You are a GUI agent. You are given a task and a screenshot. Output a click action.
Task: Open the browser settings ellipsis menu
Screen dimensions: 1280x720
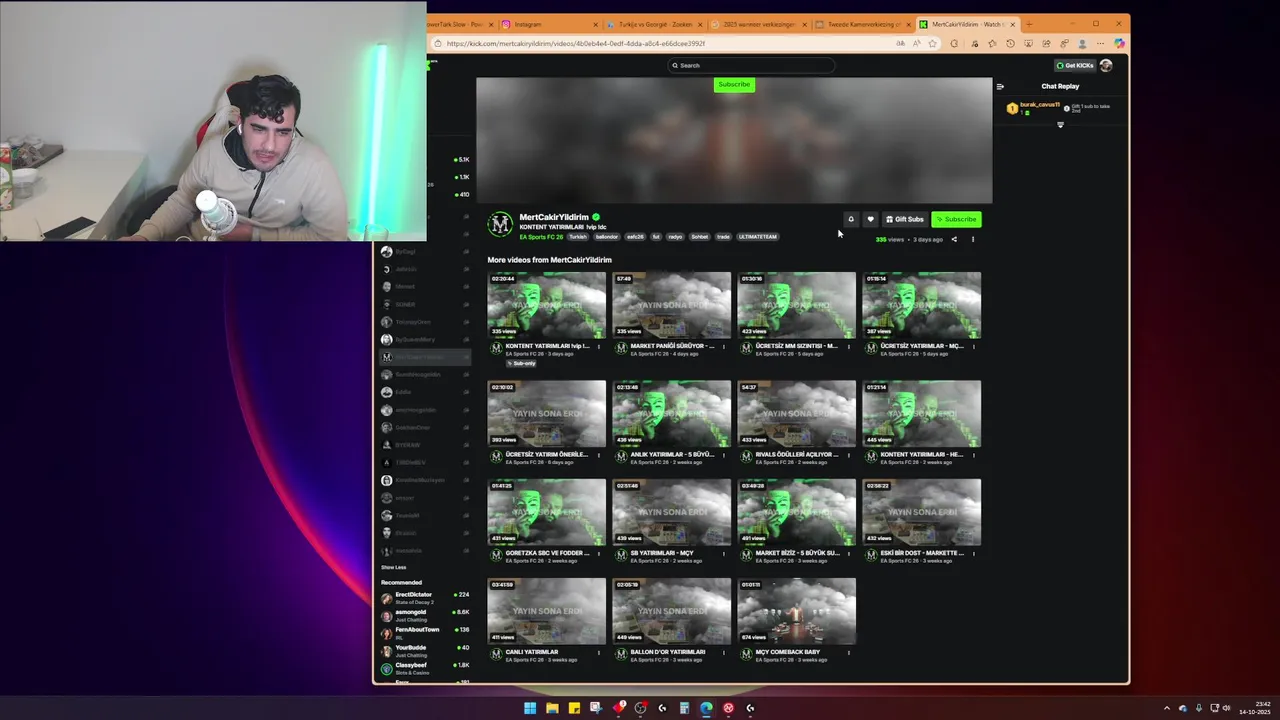click(1101, 43)
